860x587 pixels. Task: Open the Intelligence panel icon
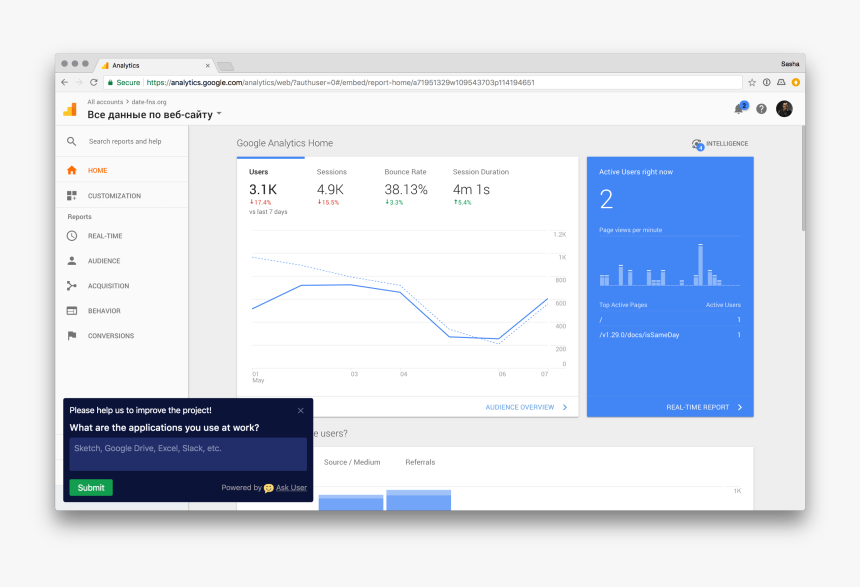coord(698,144)
